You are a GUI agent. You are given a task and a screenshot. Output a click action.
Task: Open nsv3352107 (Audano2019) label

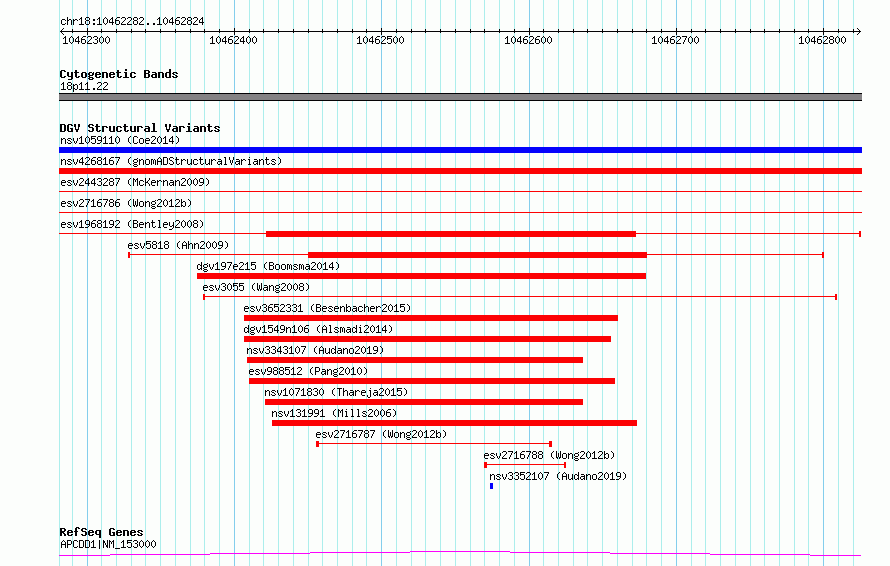558,476
